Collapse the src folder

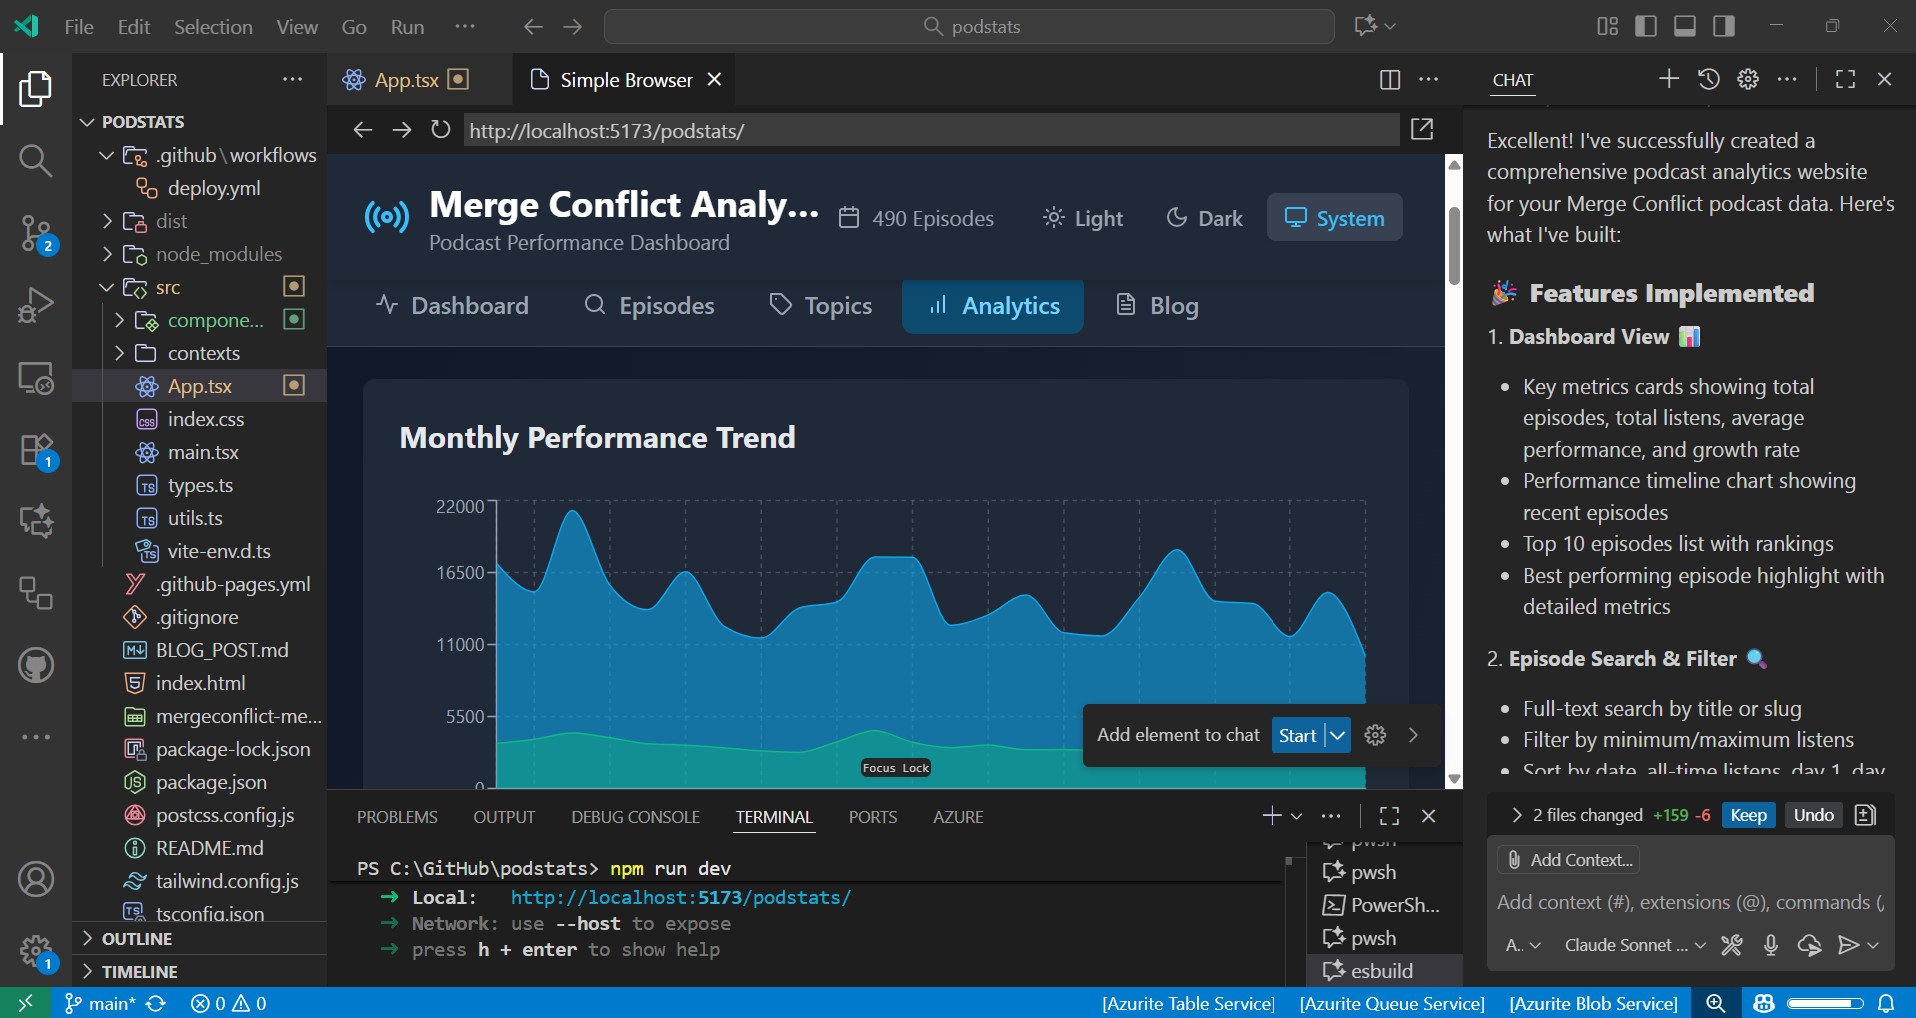click(x=106, y=287)
